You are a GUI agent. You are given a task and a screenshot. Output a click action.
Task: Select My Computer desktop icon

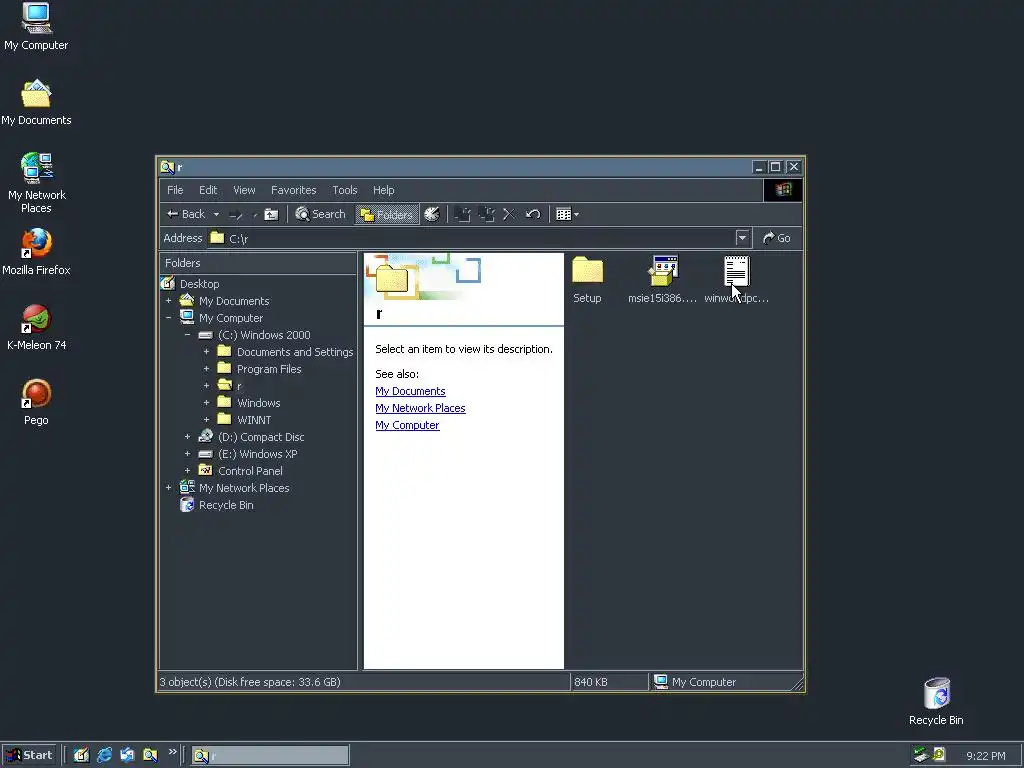pos(36,27)
